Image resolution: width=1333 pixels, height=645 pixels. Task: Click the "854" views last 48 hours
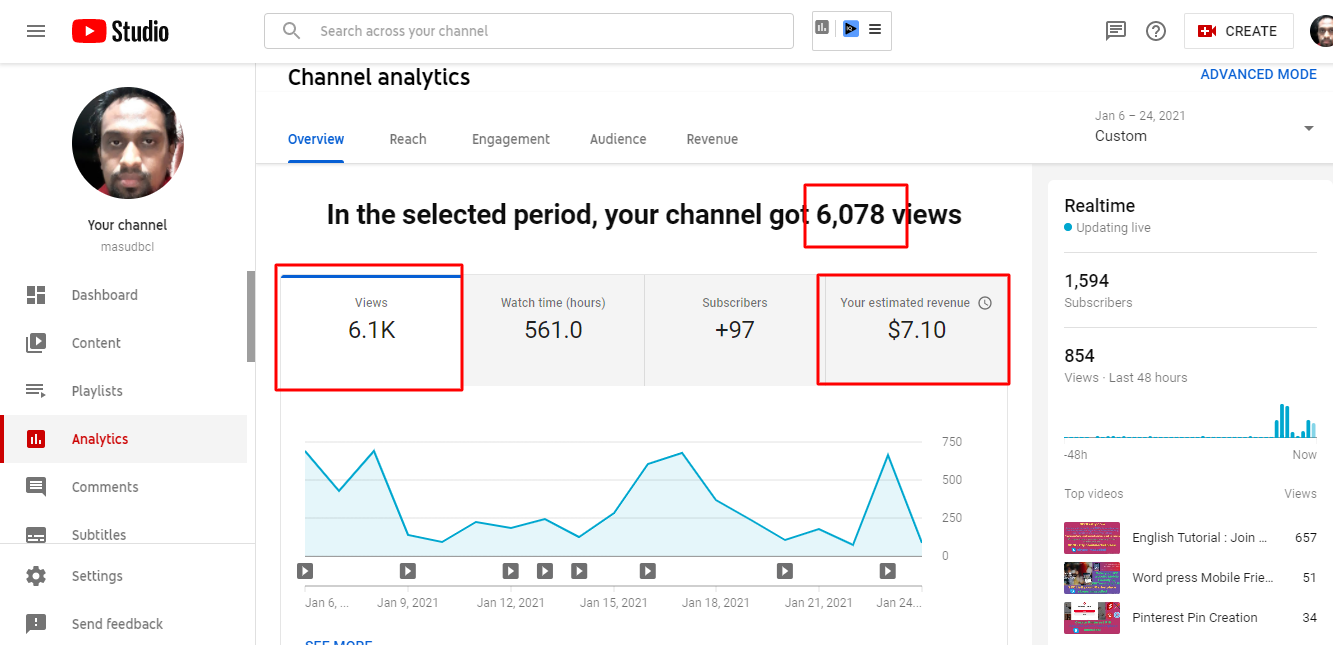coord(1079,356)
